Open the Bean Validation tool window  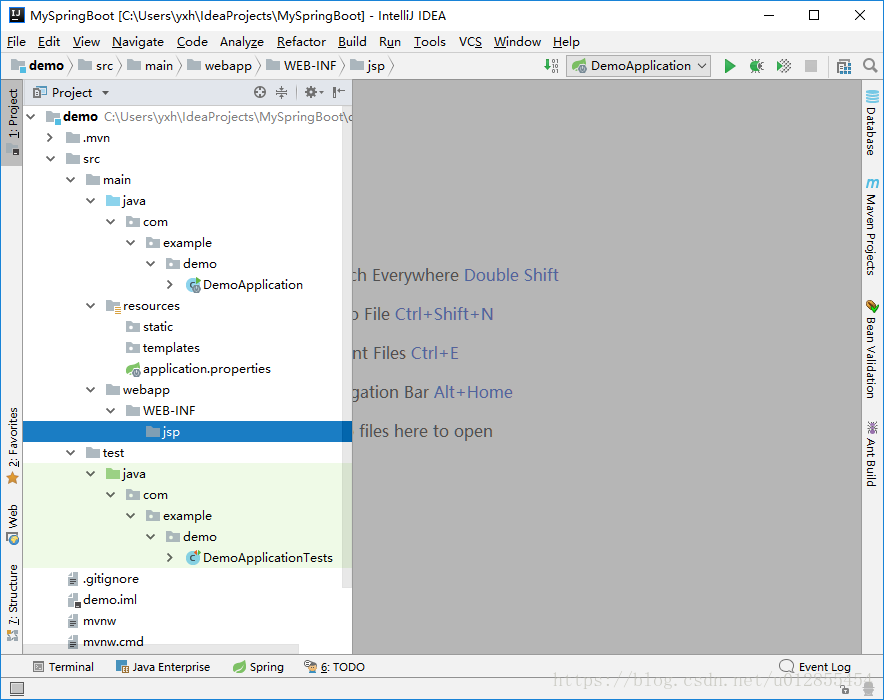pyautogui.click(x=872, y=349)
